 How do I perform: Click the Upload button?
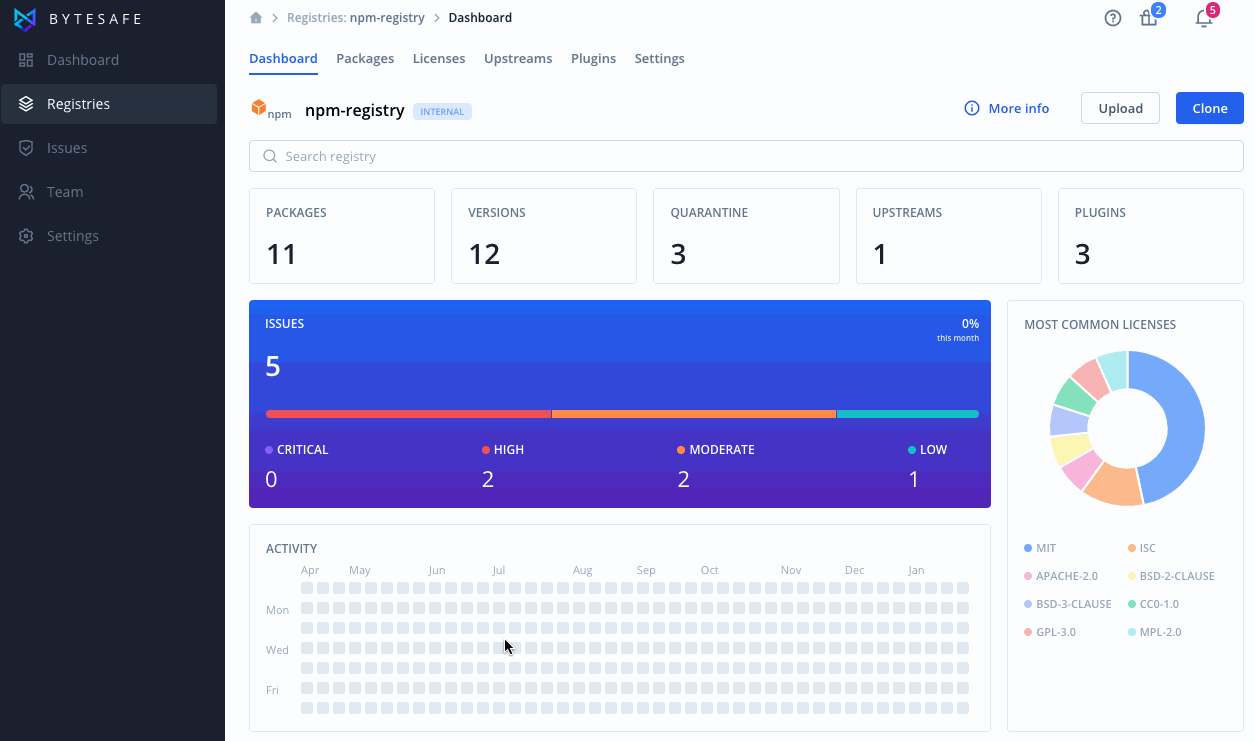(1120, 108)
